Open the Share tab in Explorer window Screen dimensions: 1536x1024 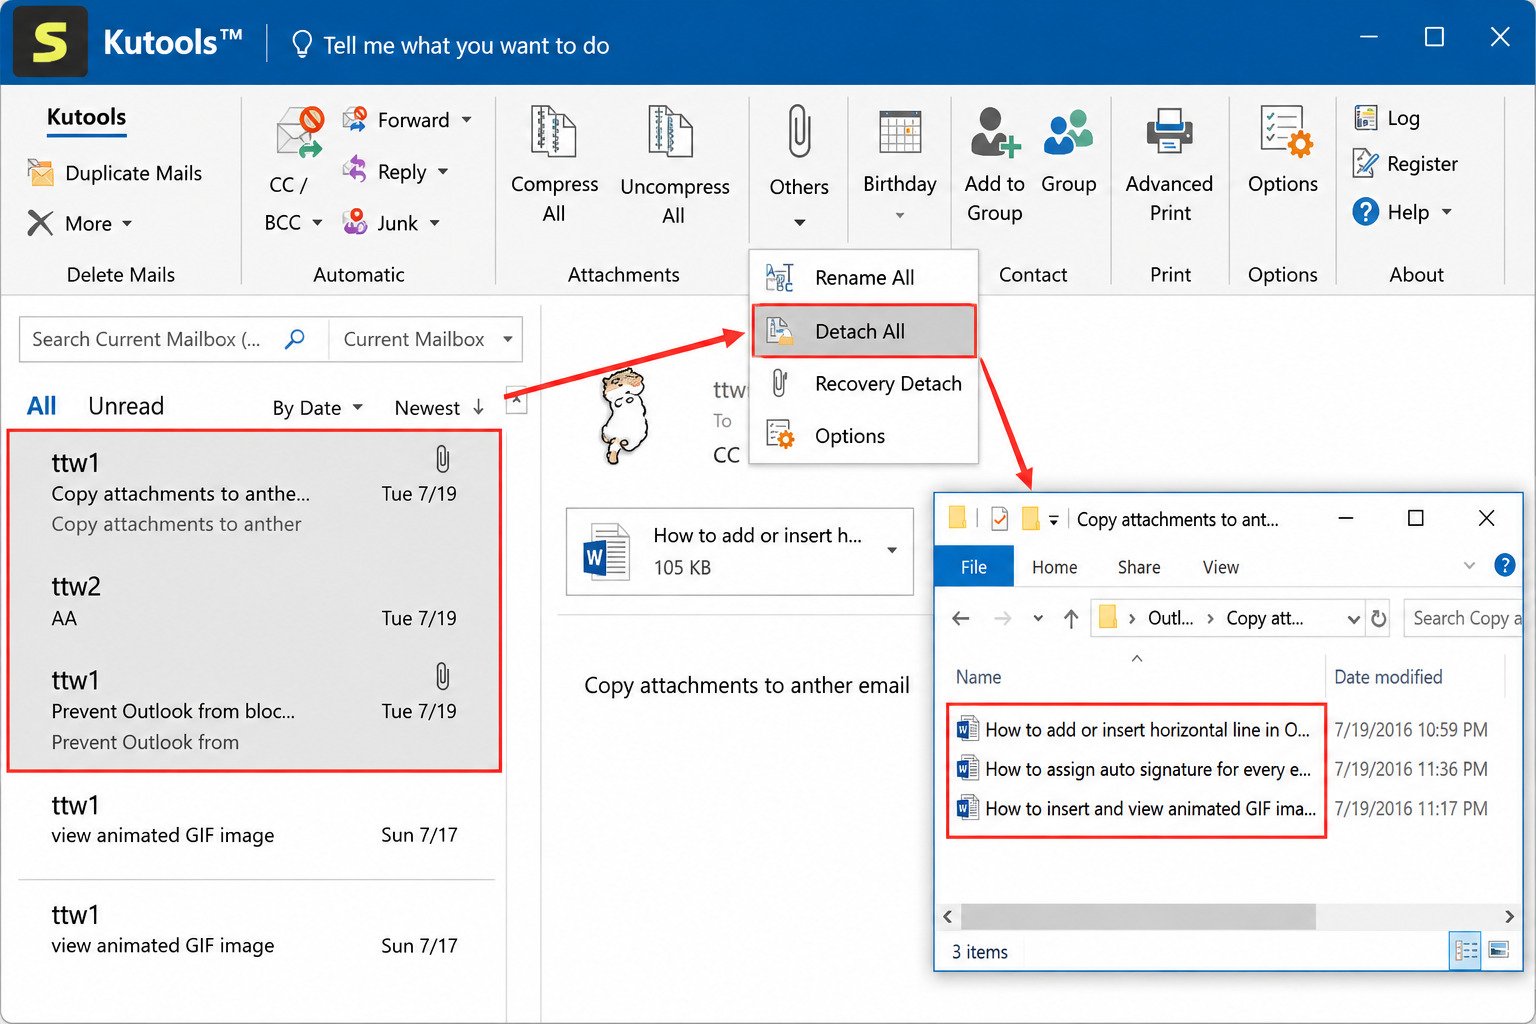pyautogui.click(x=1139, y=567)
